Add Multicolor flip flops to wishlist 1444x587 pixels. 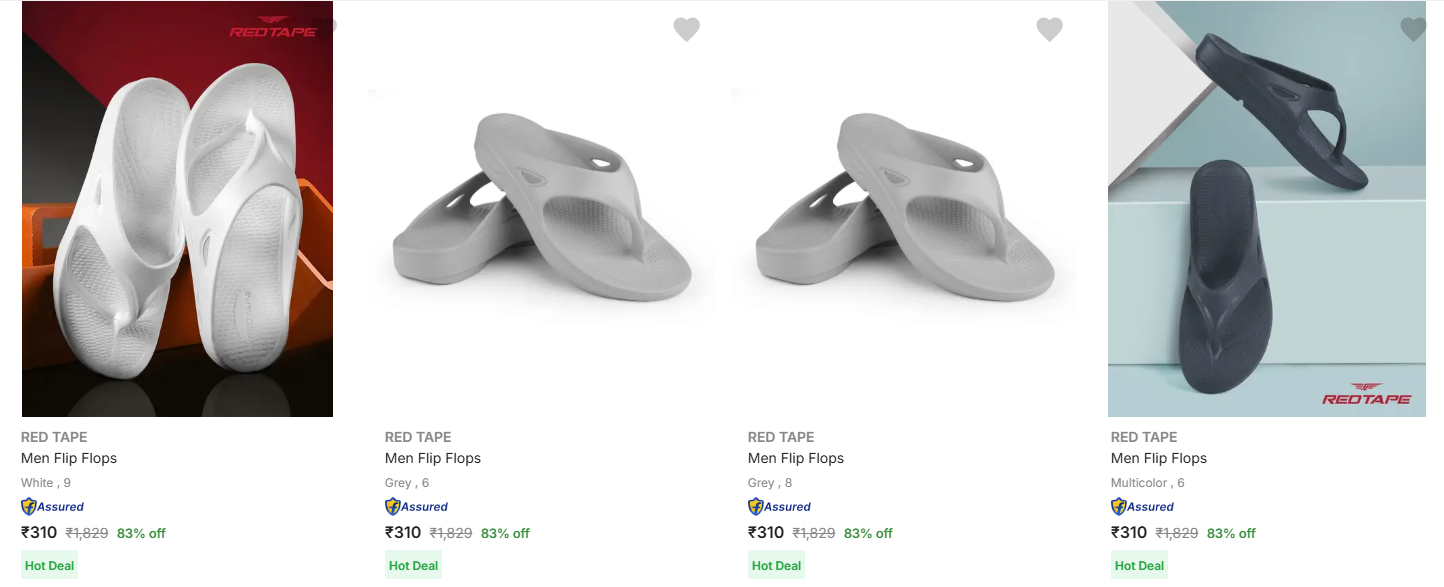tap(1412, 30)
